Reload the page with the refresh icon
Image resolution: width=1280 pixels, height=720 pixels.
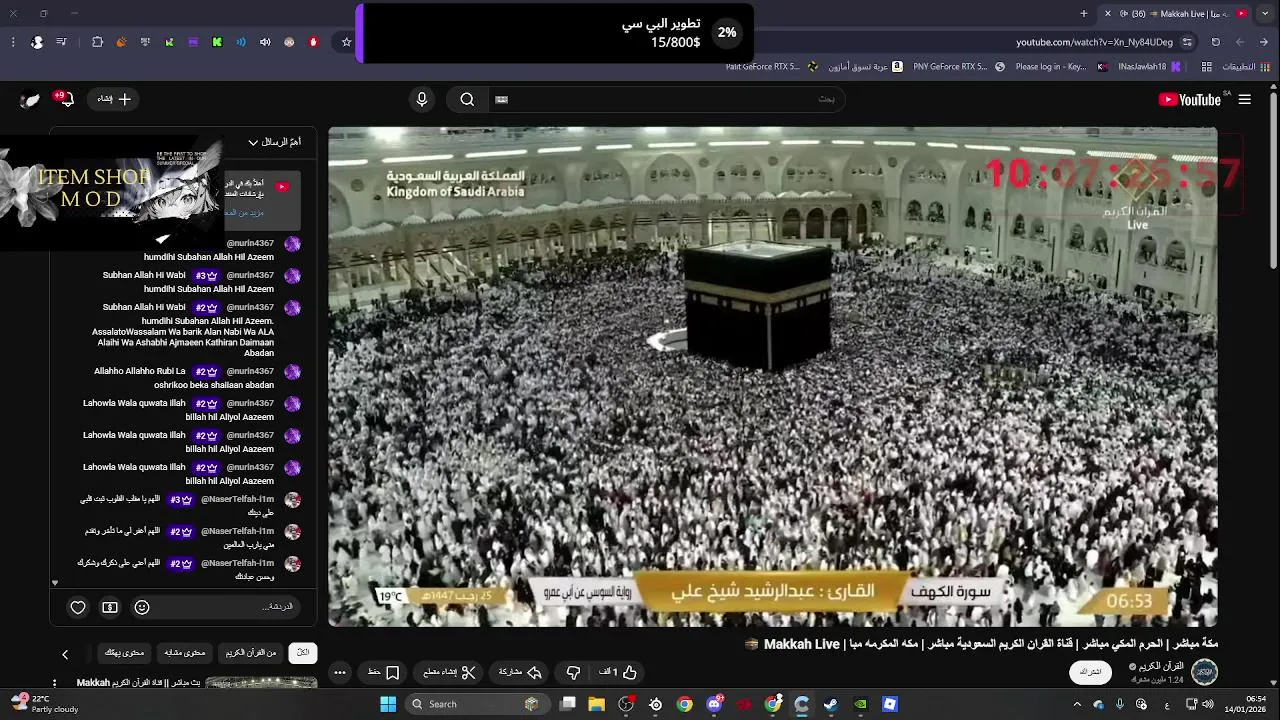click(1216, 42)
